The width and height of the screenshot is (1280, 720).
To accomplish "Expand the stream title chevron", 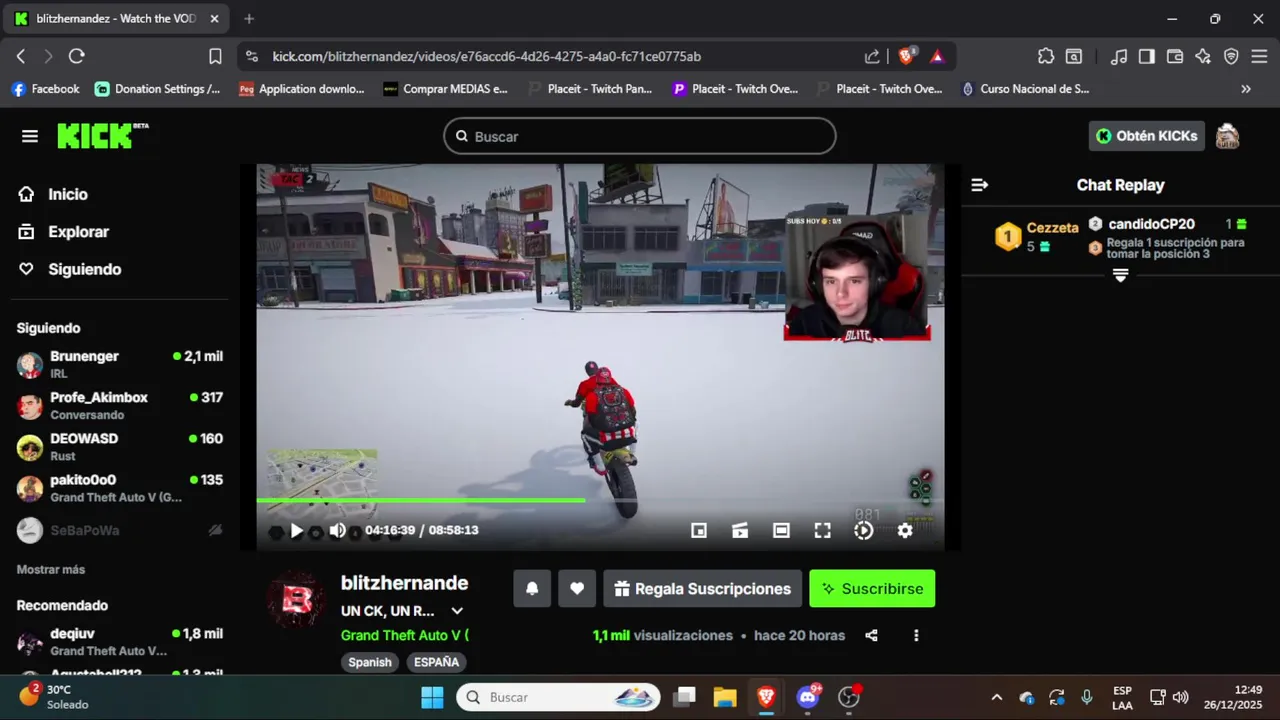I will point(457,611).
